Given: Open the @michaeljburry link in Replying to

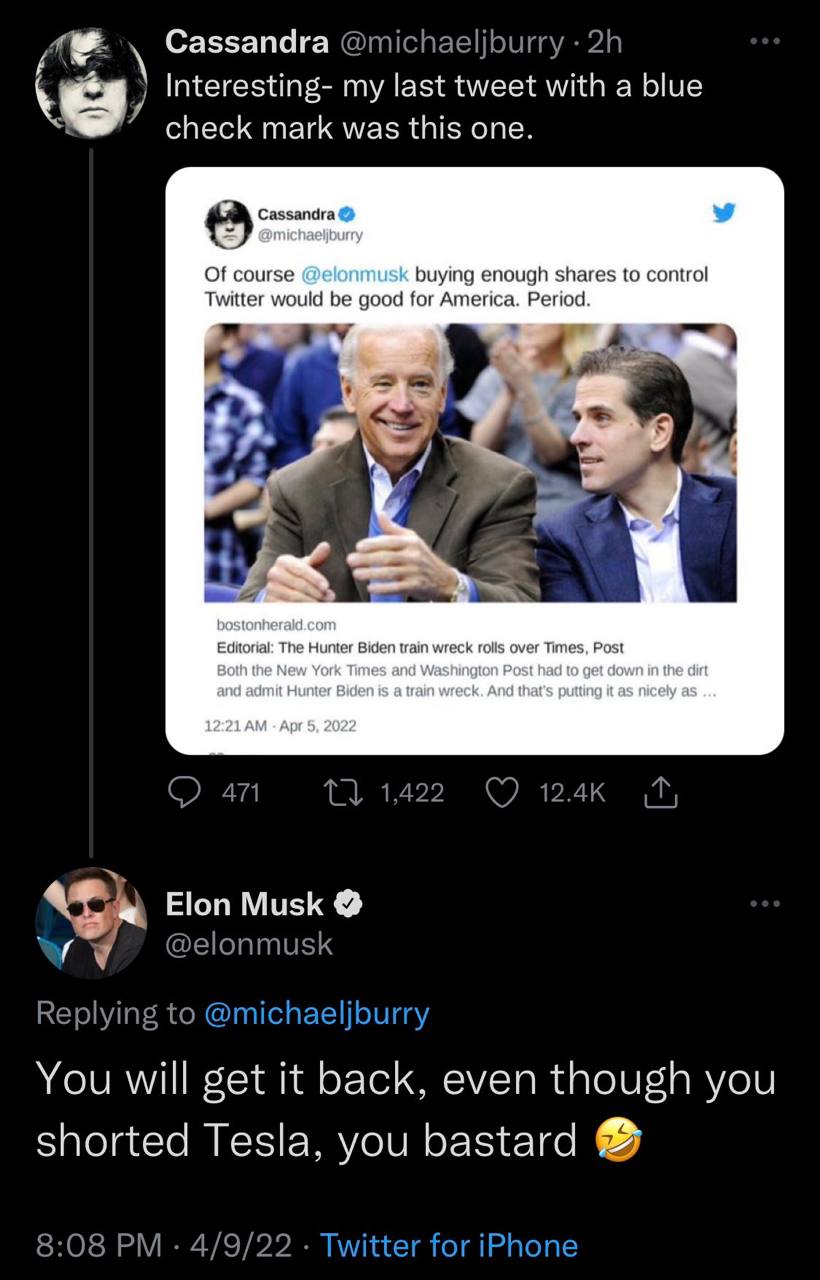Looking at the screenshot, I should click(316, 1013).
